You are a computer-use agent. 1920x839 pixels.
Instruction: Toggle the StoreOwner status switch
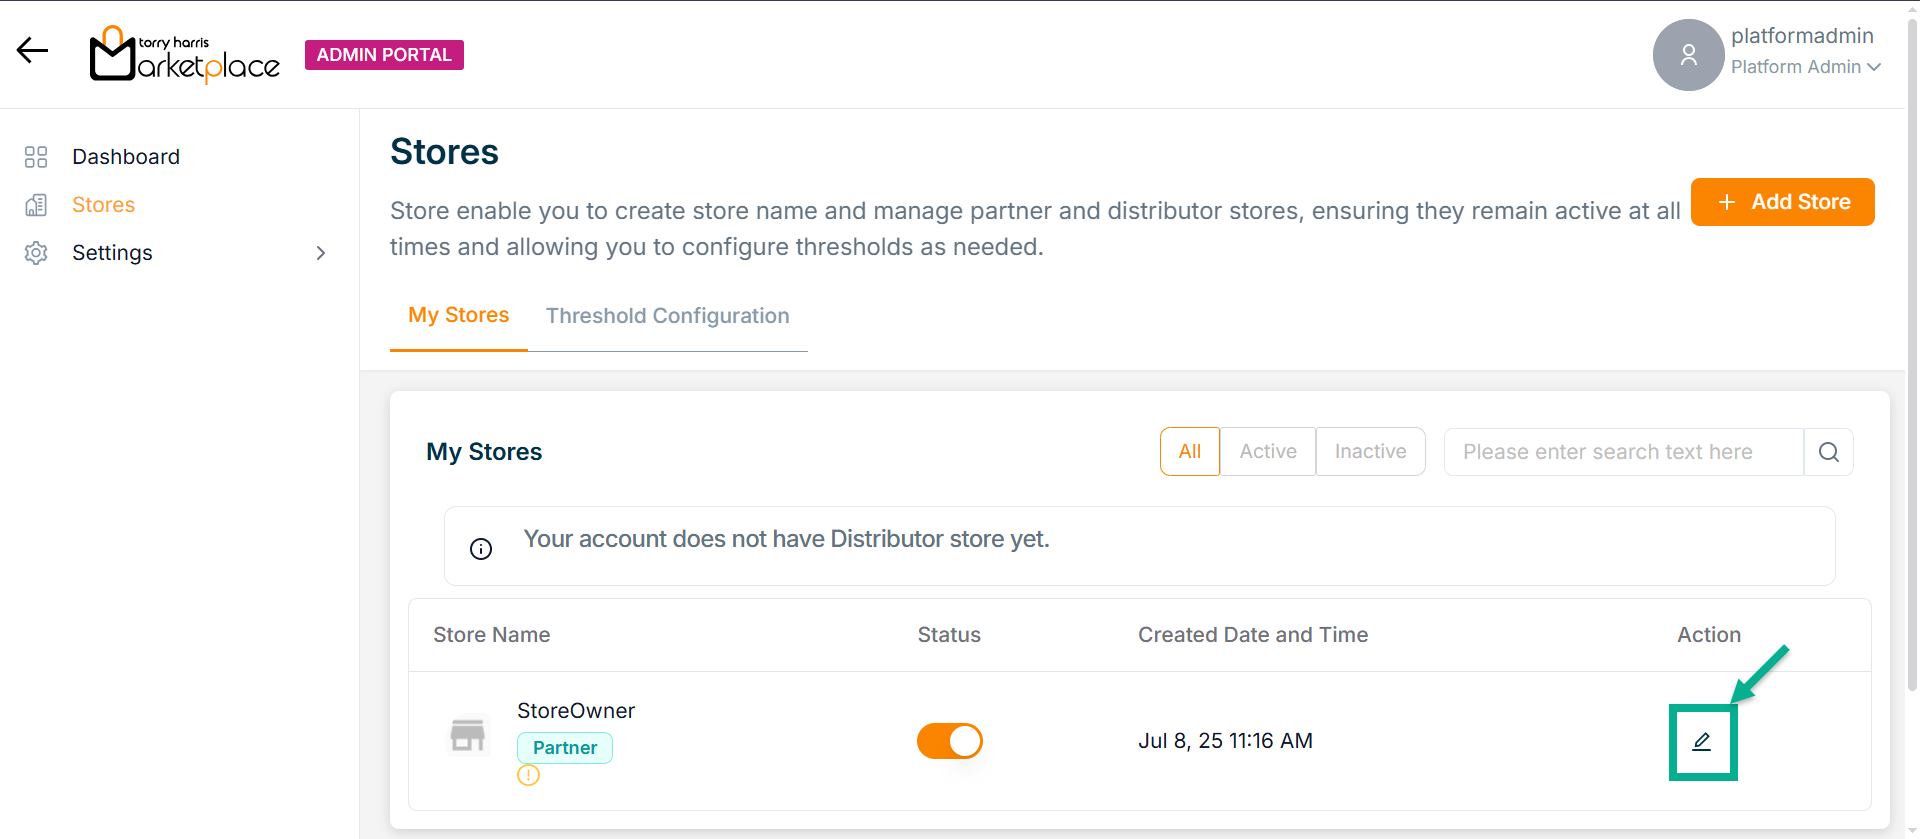point(949,741)
